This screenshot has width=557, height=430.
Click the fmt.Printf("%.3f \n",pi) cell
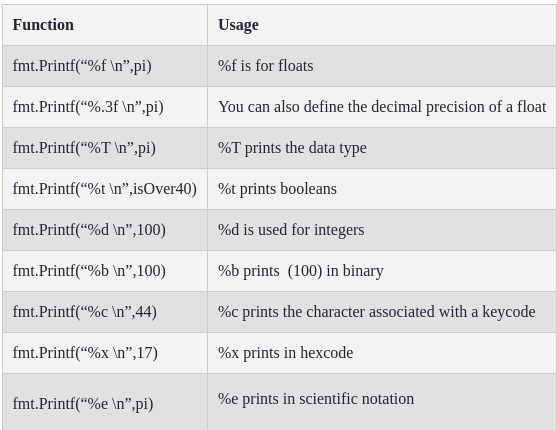tap(105, 107)
